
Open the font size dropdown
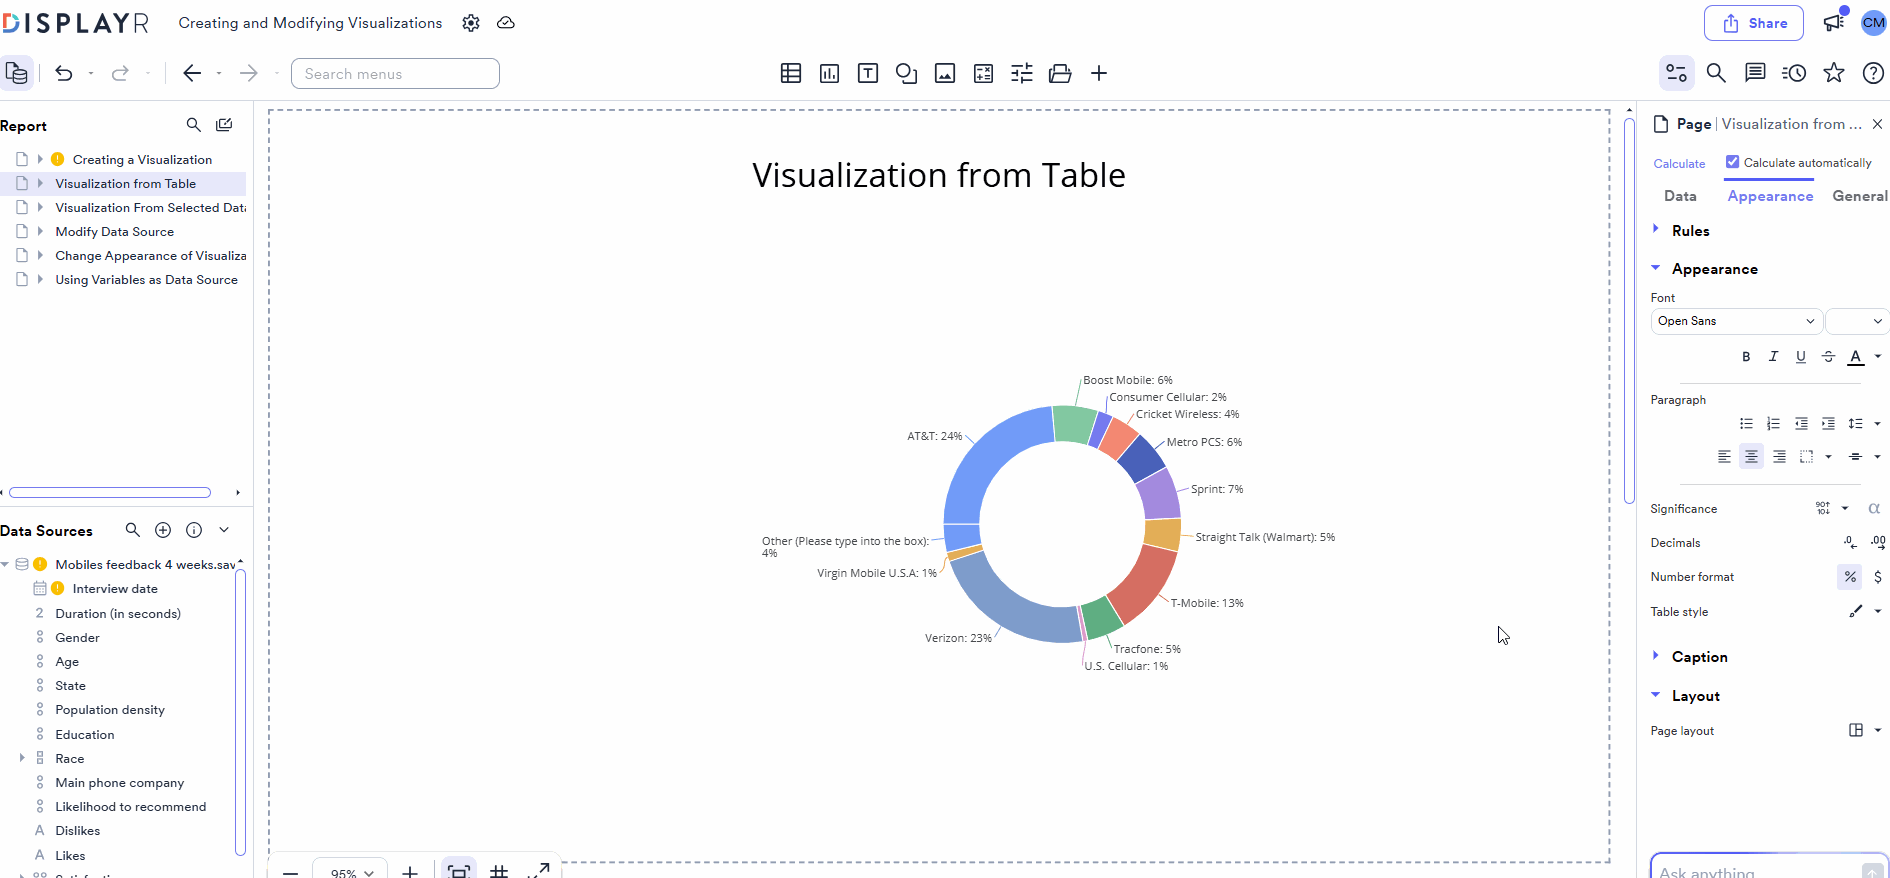coord(1857,321)
